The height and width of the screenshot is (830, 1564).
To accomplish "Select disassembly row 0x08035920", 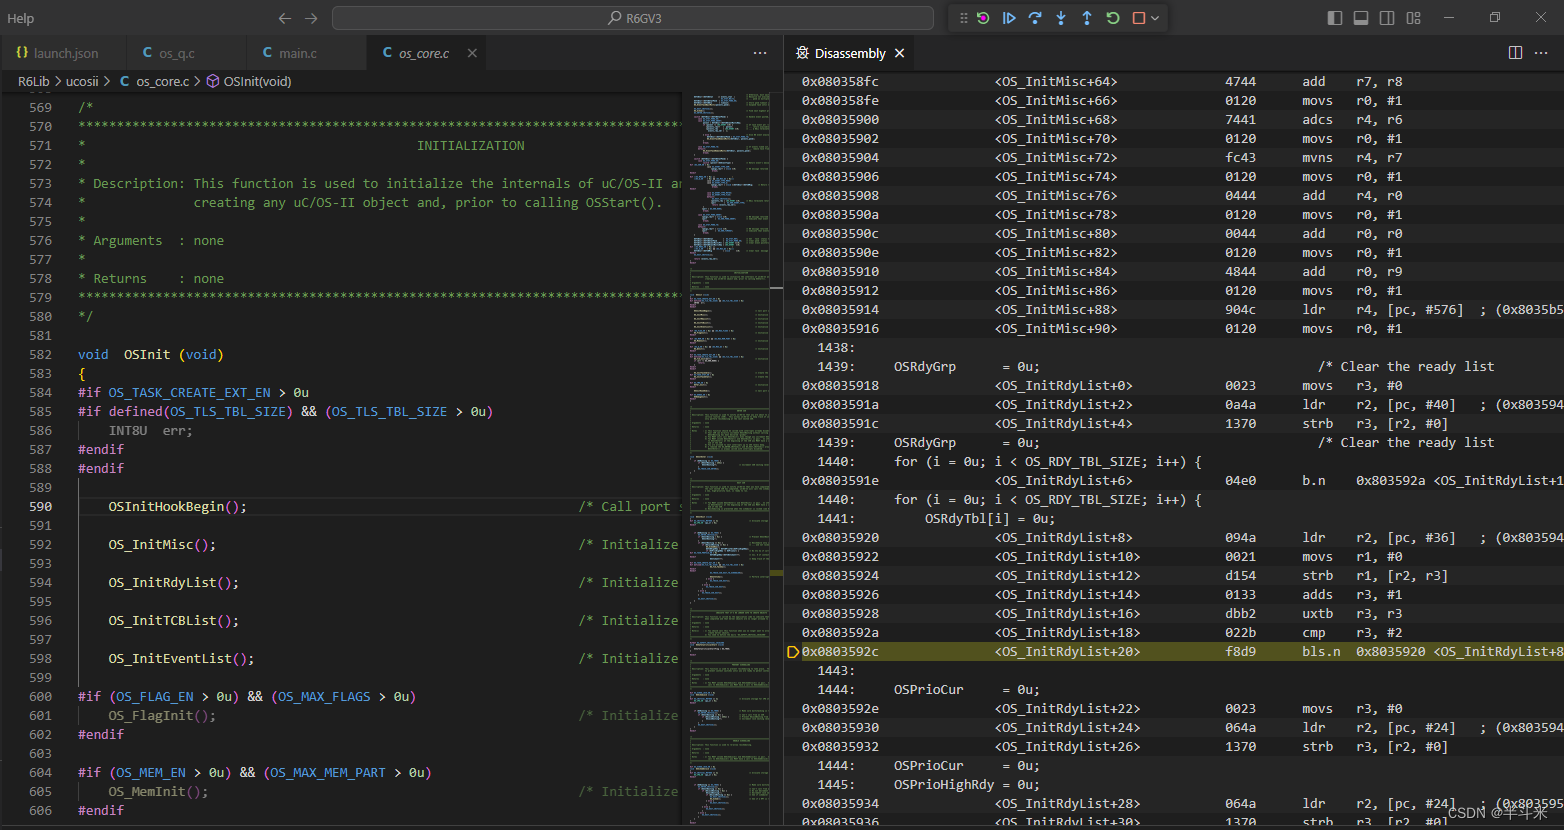I will pyautogui.click(x=1174, y=537).
